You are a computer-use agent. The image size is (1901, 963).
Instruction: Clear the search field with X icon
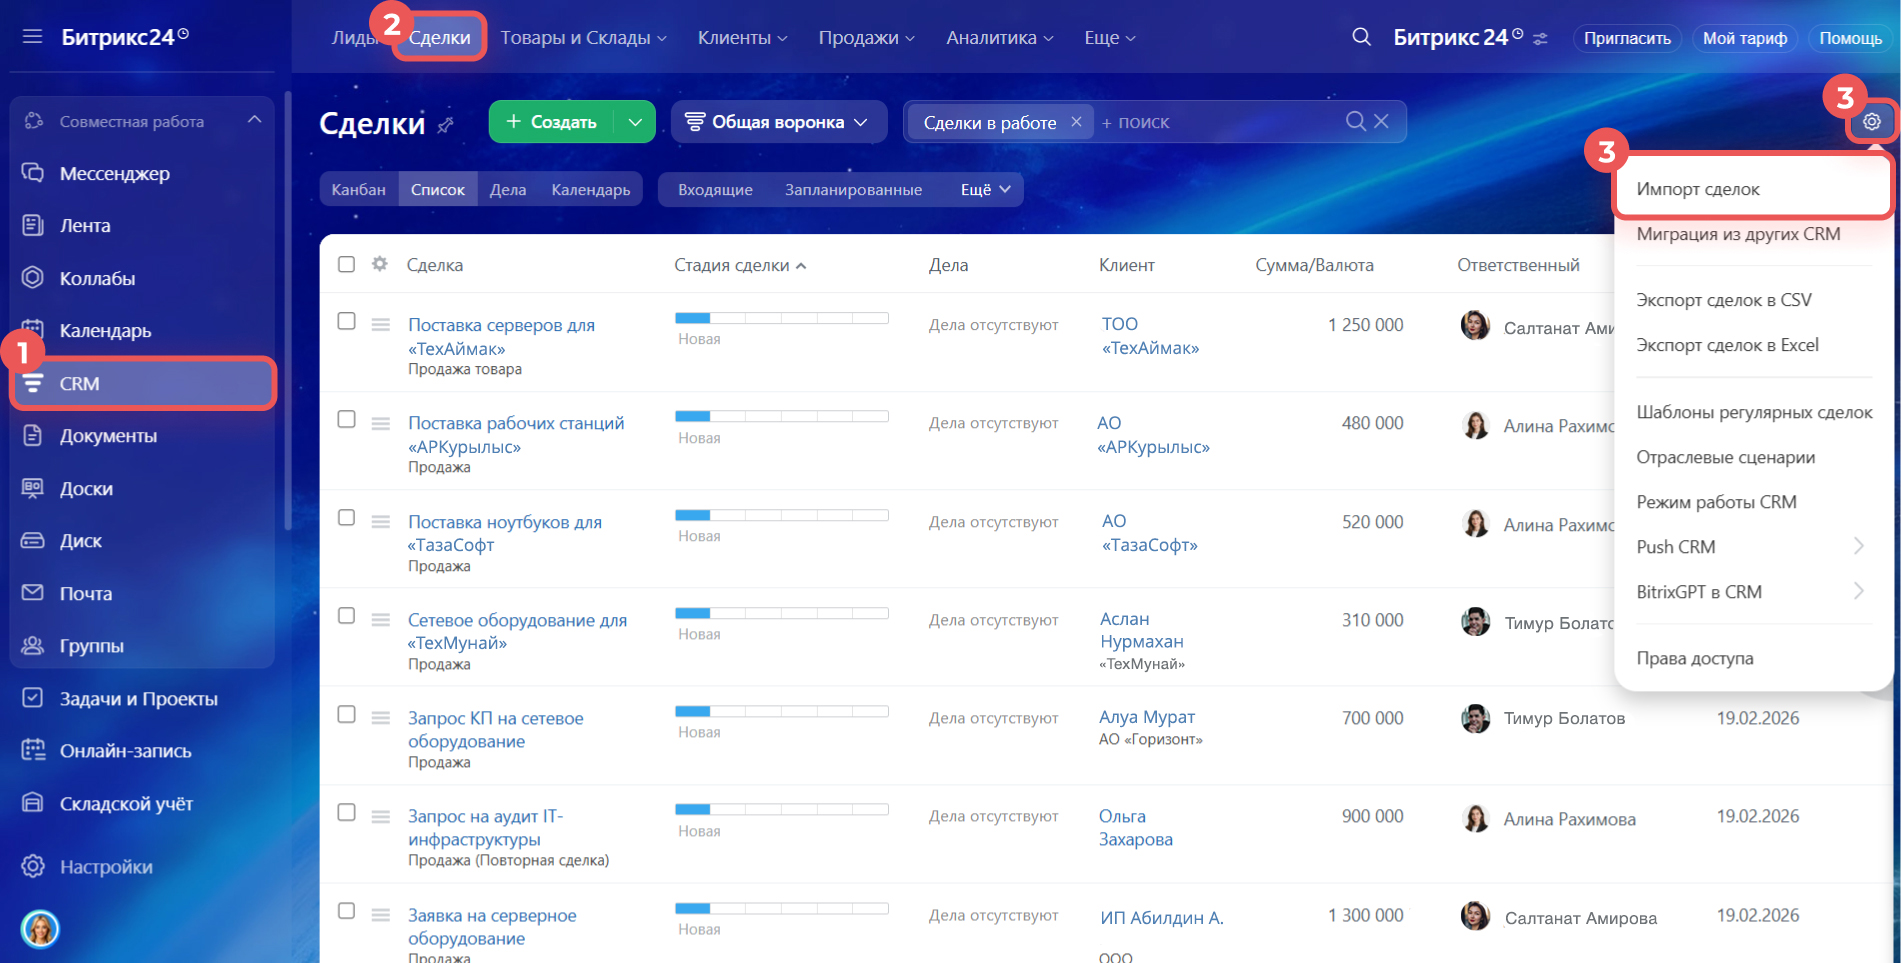pyautogui.click(x=1381, y=121)
